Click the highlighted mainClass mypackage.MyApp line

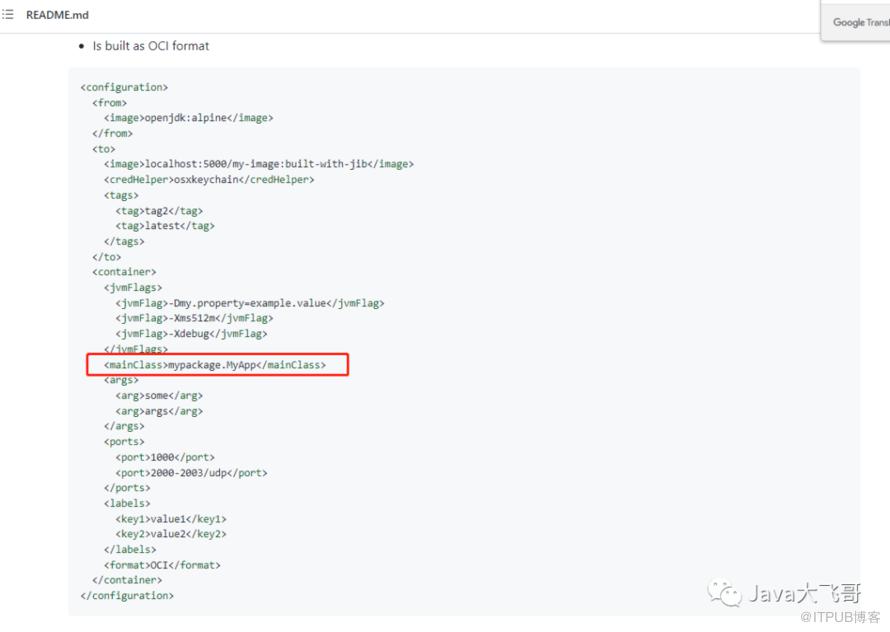tap(215, 365)
